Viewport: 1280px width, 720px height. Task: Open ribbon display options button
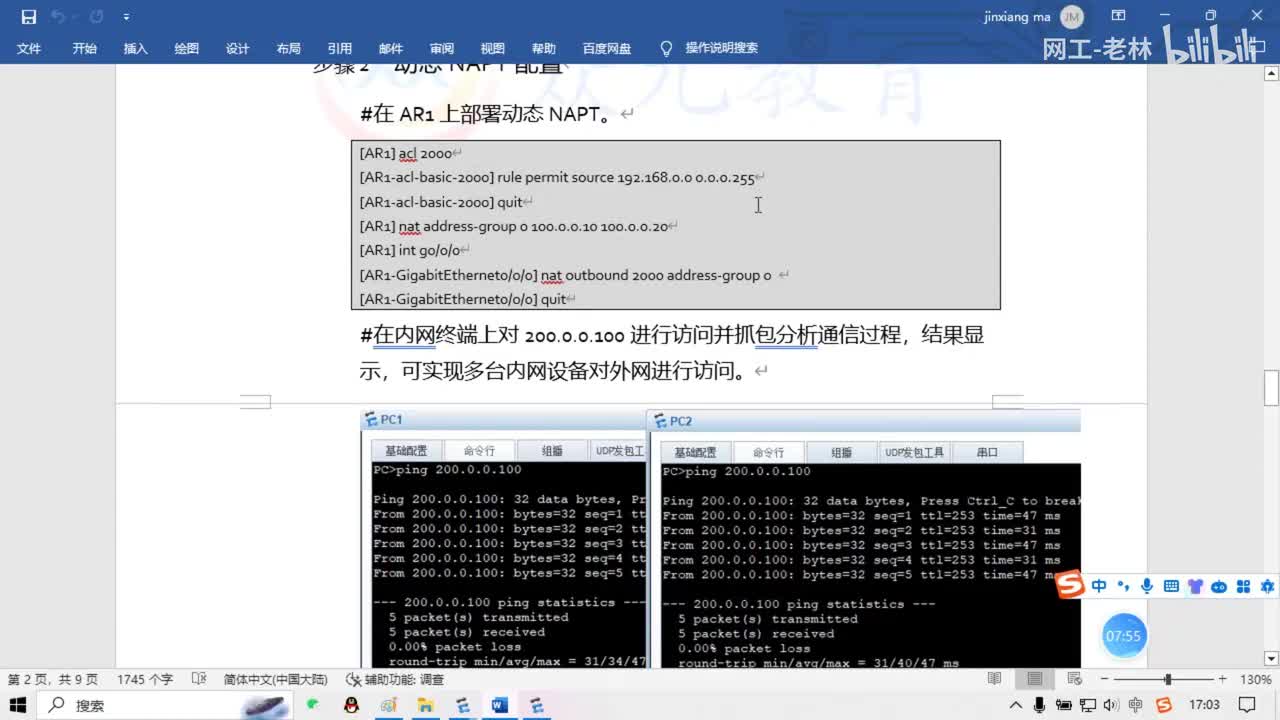click(x=1119, y=16)
